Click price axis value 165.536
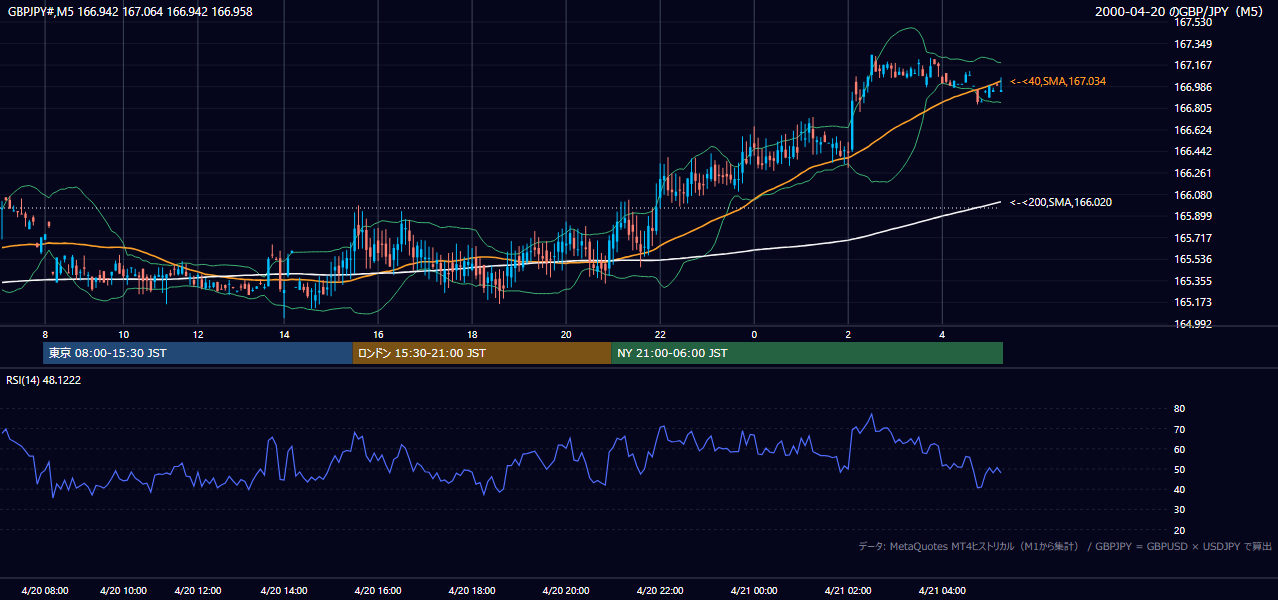Screen dimensions: 1278x600 click(x=1192, y=259)
